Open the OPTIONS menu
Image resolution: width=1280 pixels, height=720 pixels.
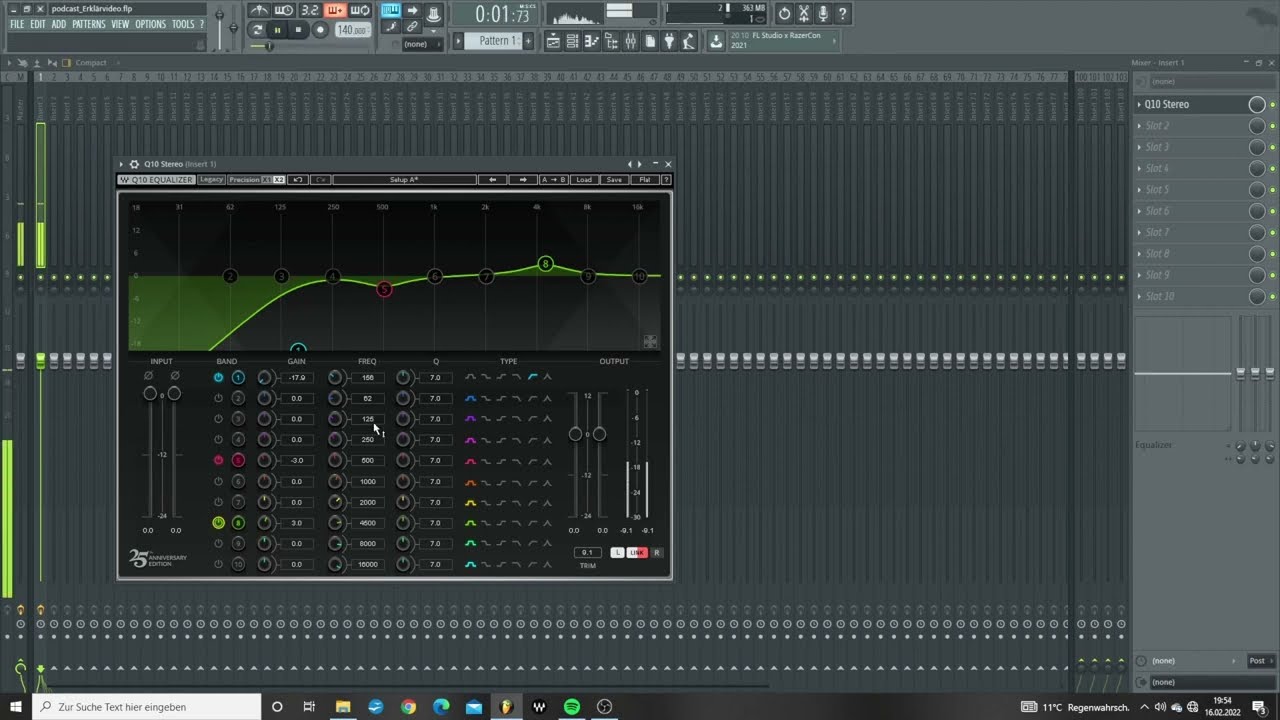pos(150,24)
